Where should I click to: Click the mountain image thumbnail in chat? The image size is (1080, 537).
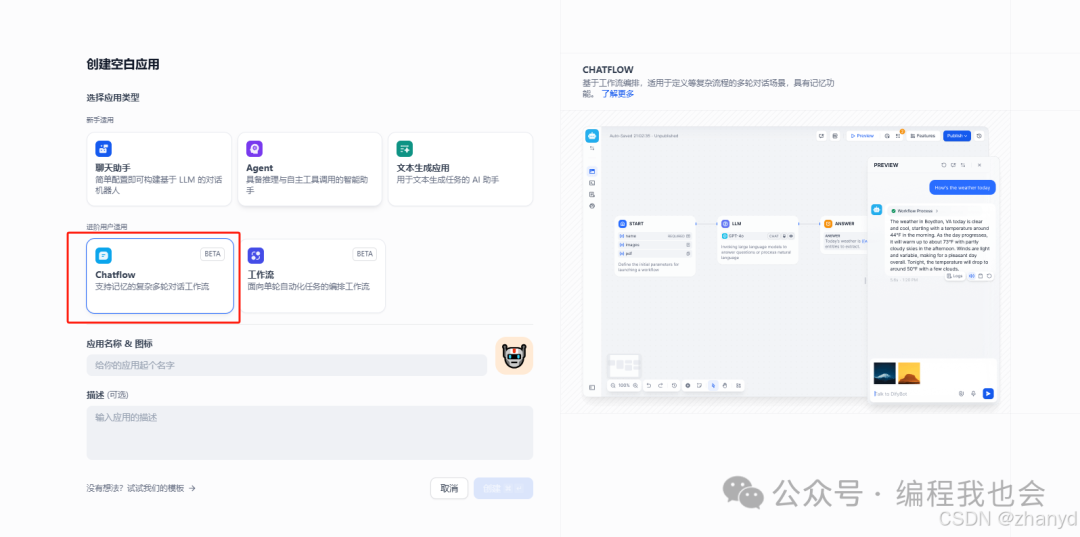pyautogui.click(x=885, y=373)
